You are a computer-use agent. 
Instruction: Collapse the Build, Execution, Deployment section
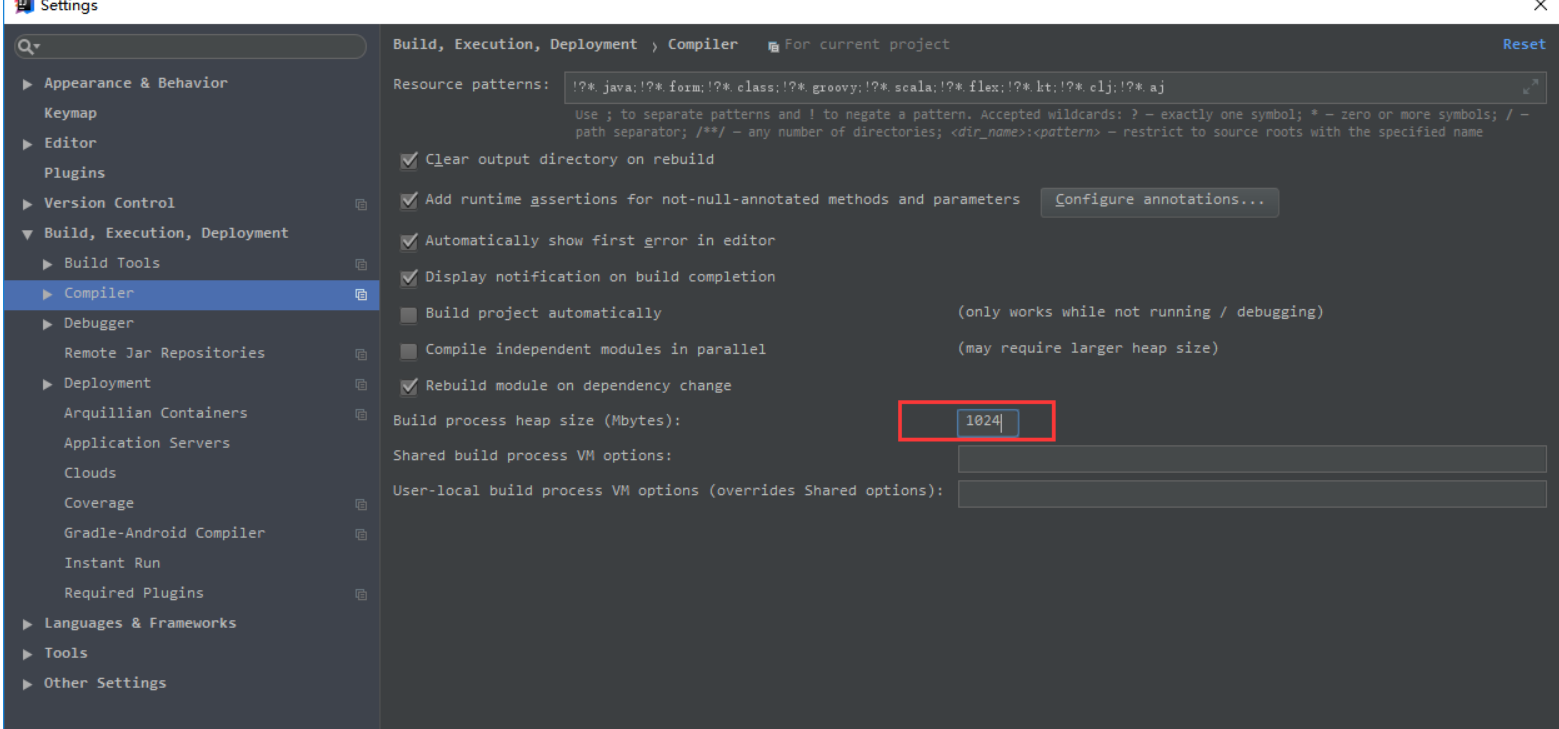coord(27,233)
